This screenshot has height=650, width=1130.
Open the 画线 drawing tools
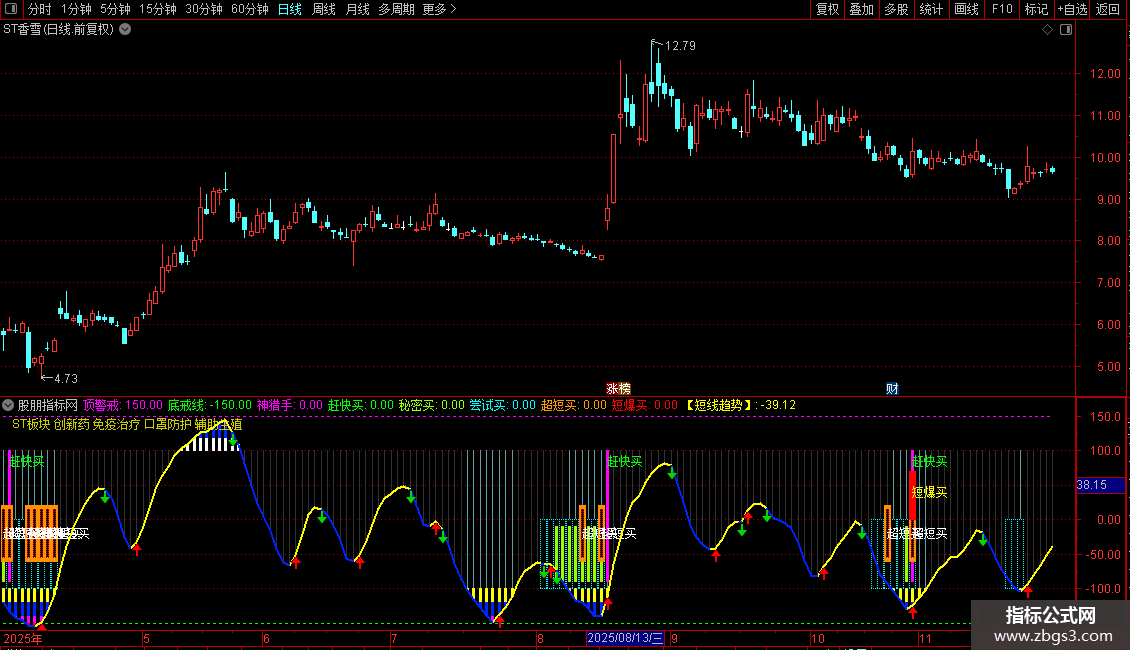point(966,9)
